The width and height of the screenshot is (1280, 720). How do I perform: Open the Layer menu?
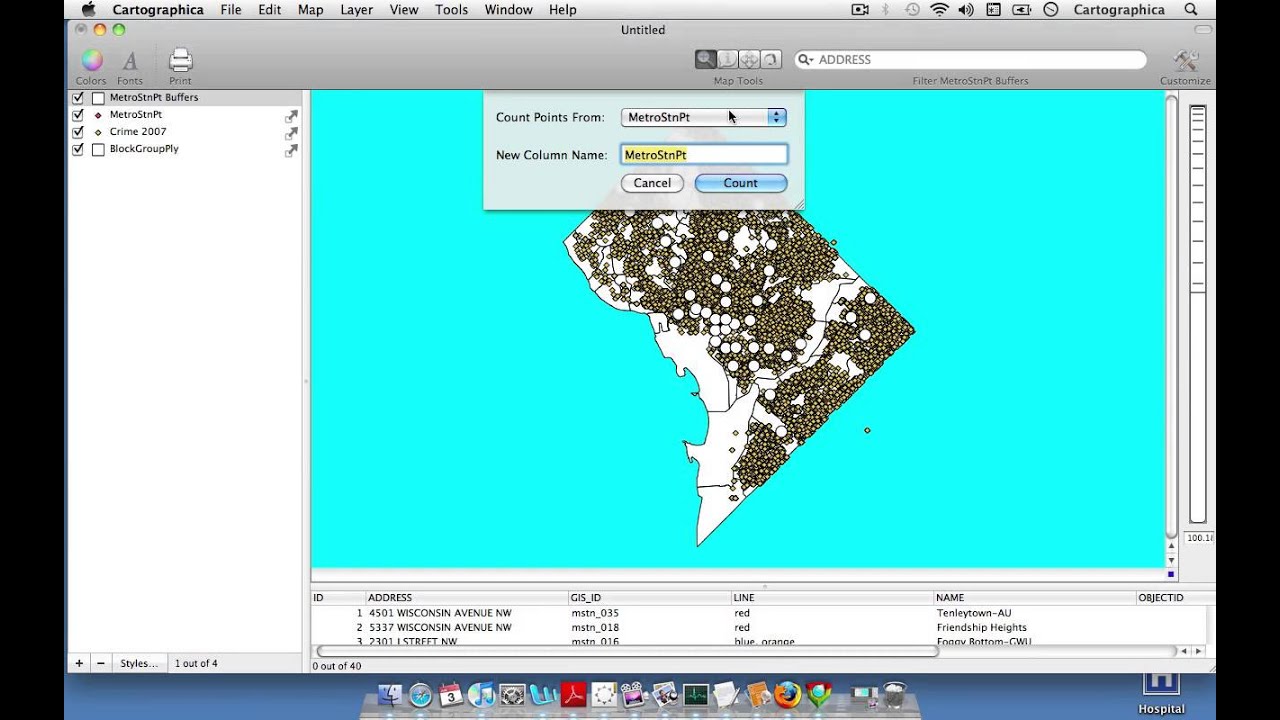click(356, 9)
